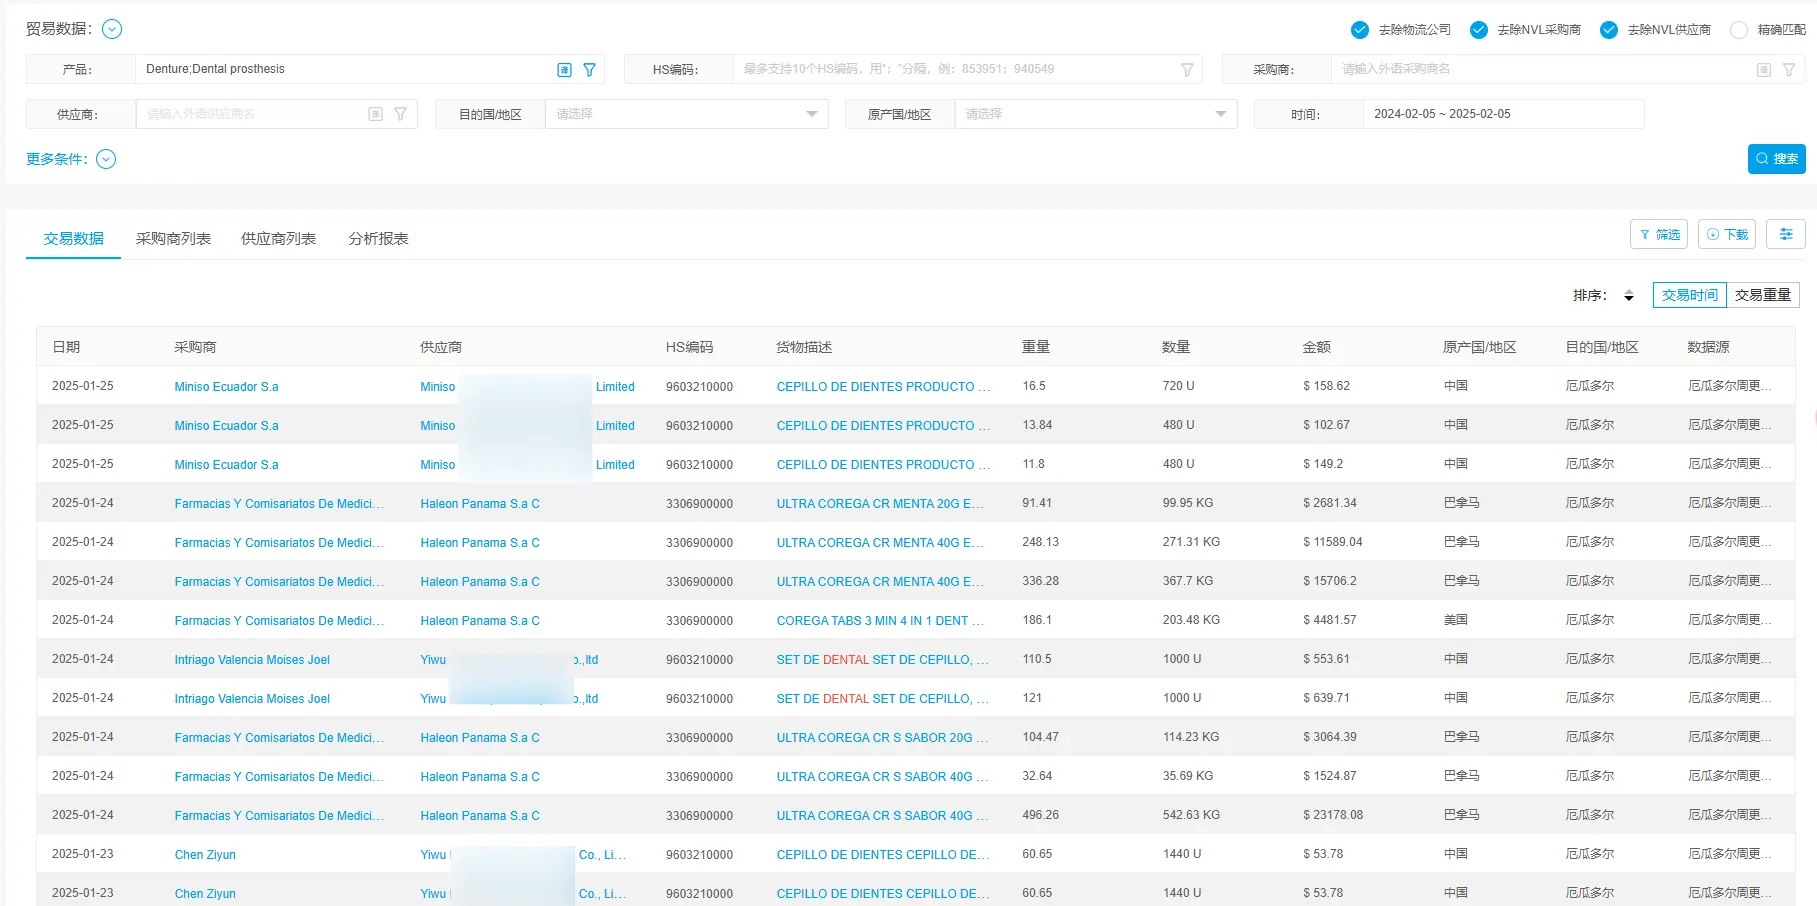The image size is (1817, 906).
Task: Click the 下载 download button
Action: 1726,234
